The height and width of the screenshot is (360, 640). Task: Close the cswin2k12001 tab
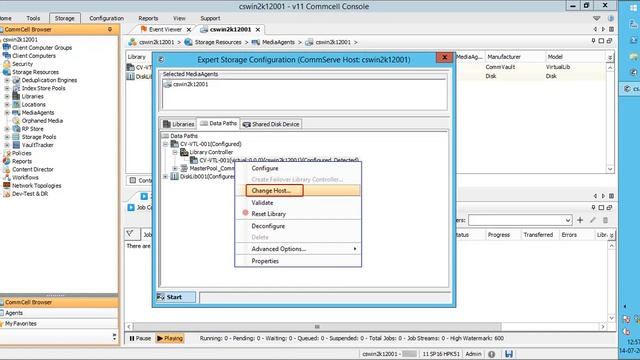(258, 29)
